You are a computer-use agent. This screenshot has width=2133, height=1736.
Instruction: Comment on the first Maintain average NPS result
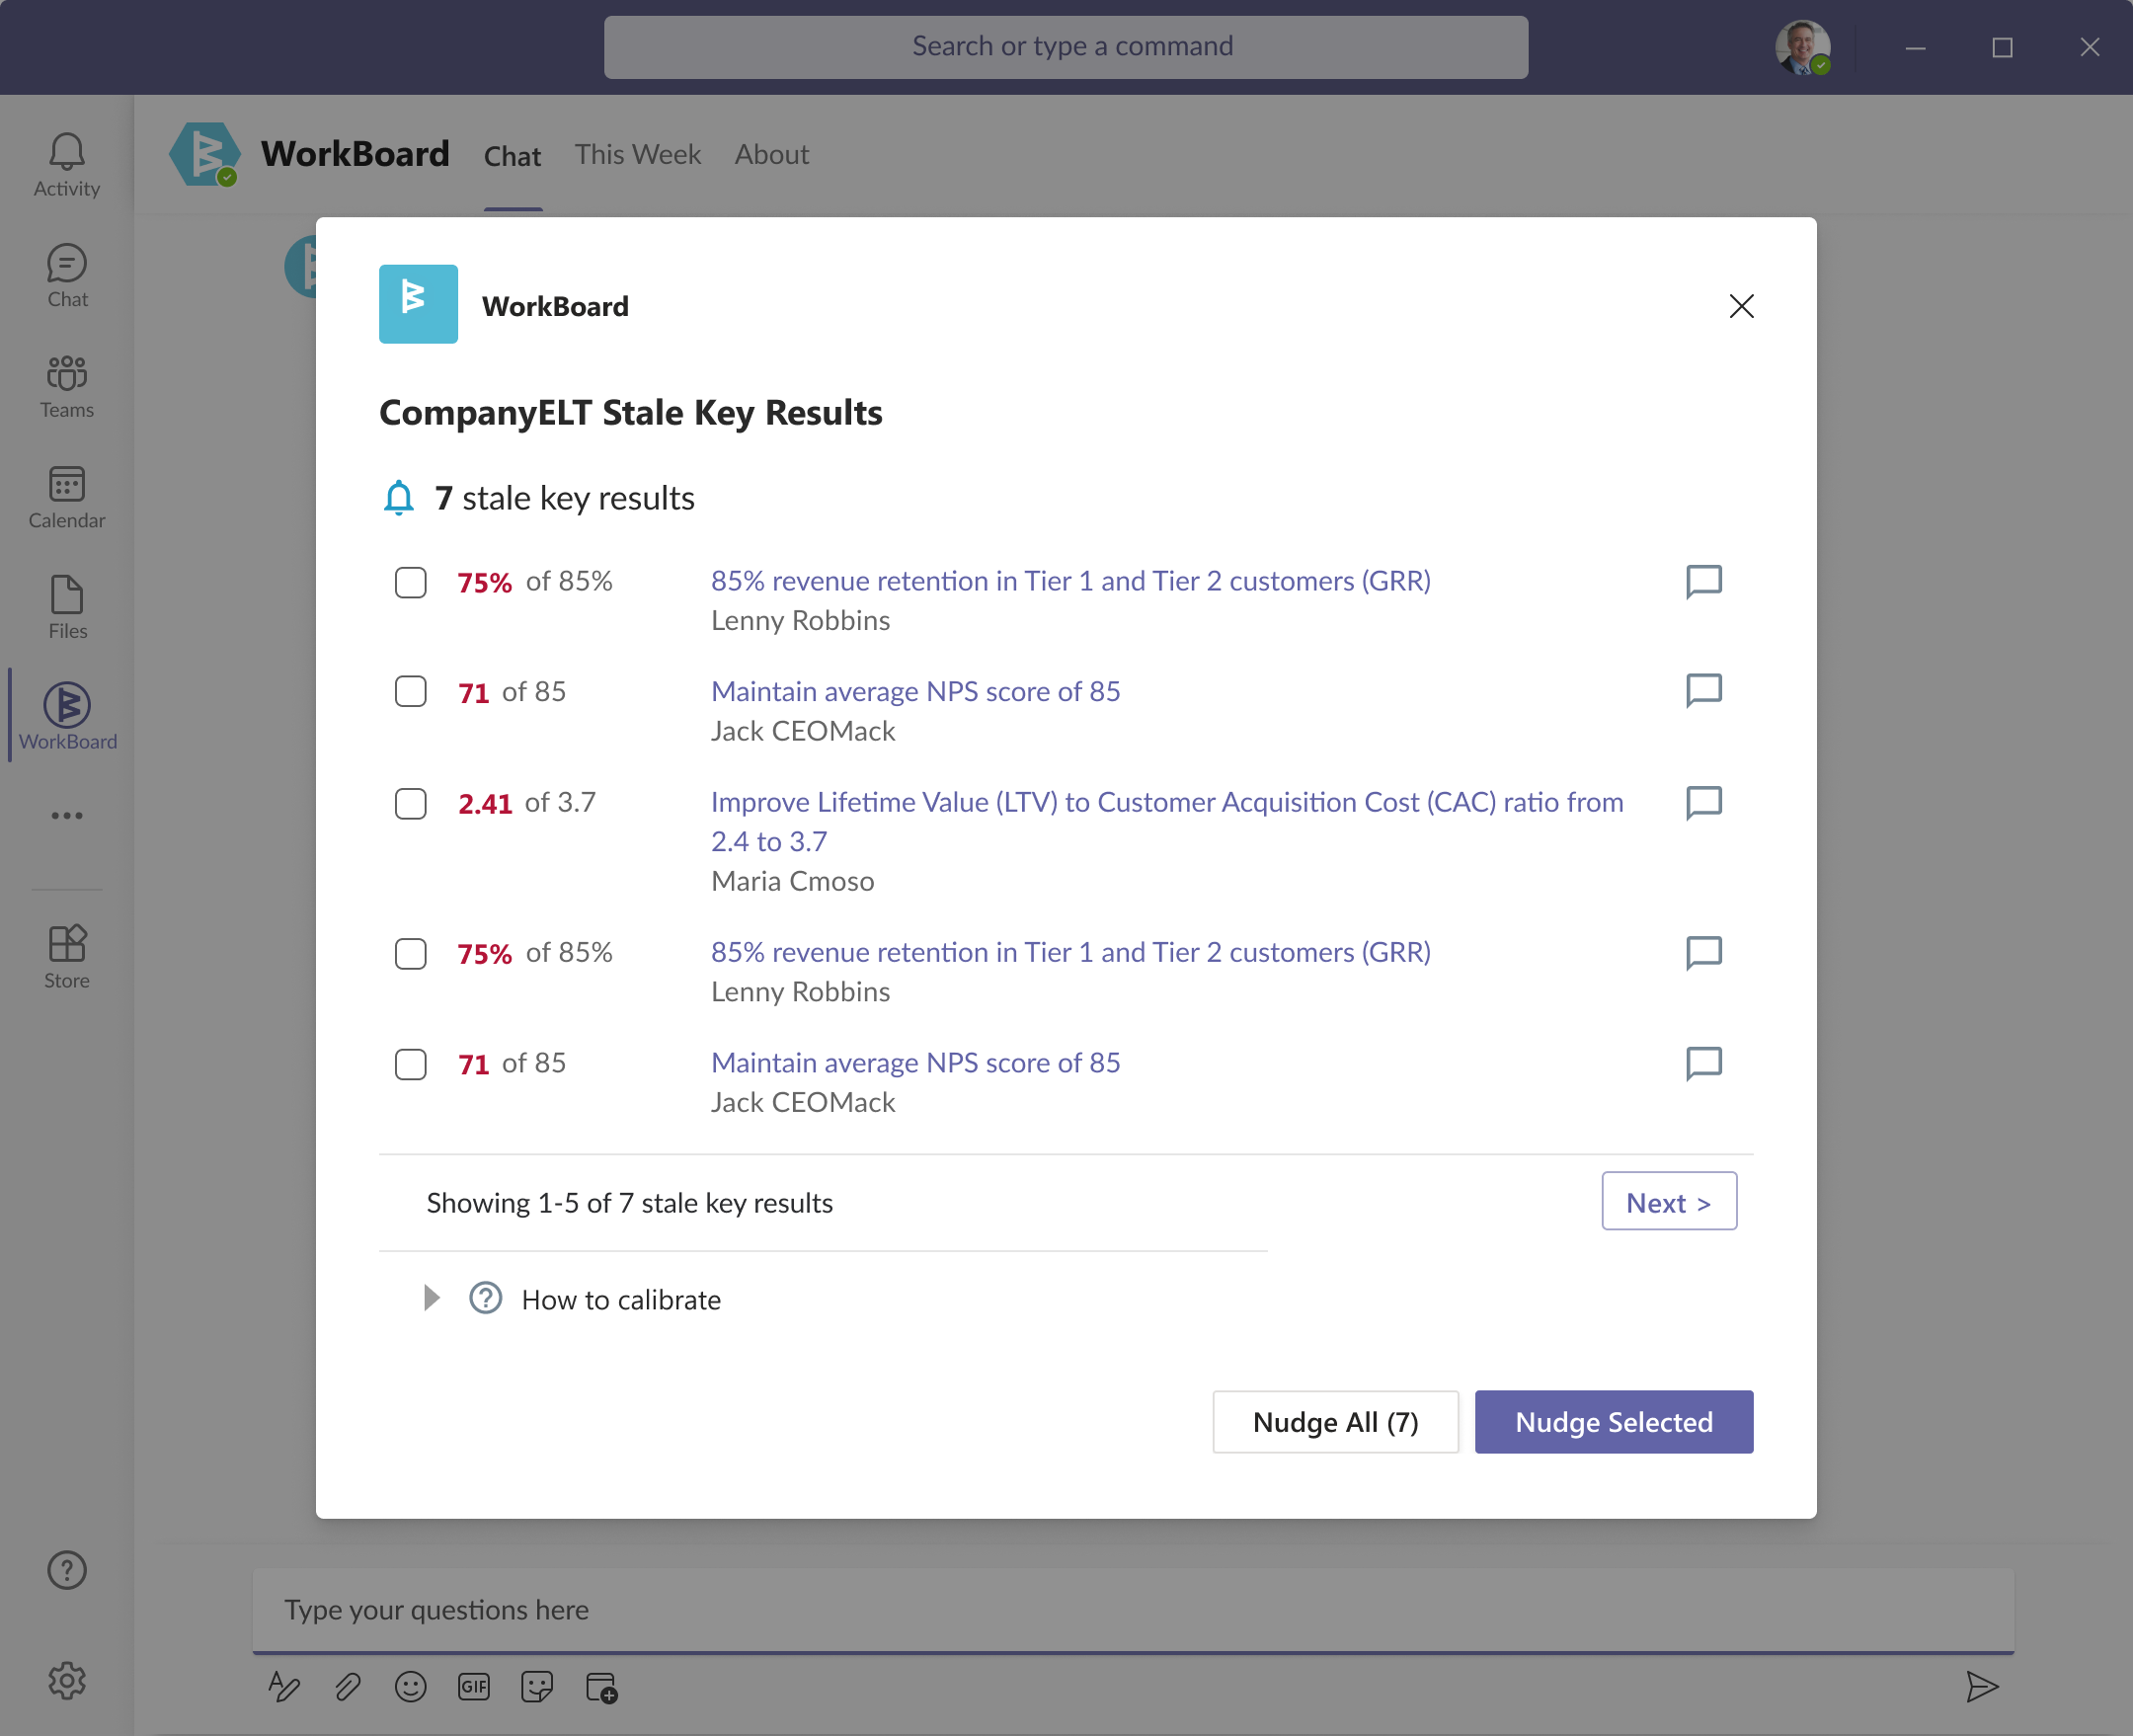click(1704, 691)
